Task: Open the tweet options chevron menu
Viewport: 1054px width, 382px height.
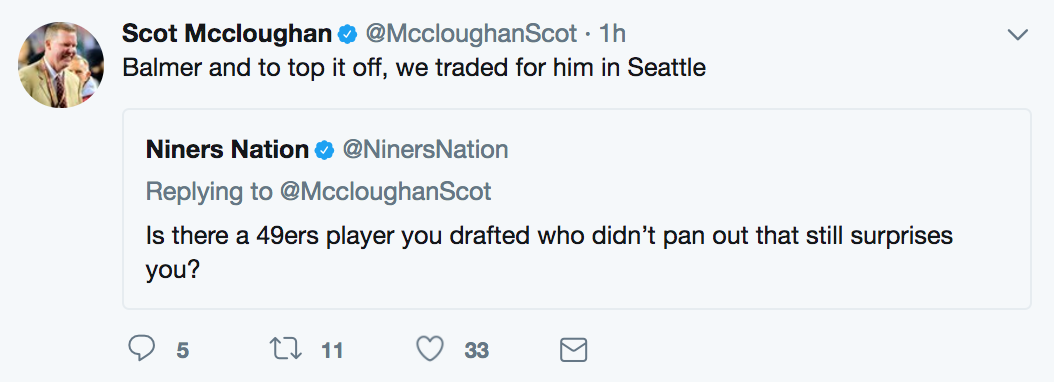Action: coord(1018,34)
